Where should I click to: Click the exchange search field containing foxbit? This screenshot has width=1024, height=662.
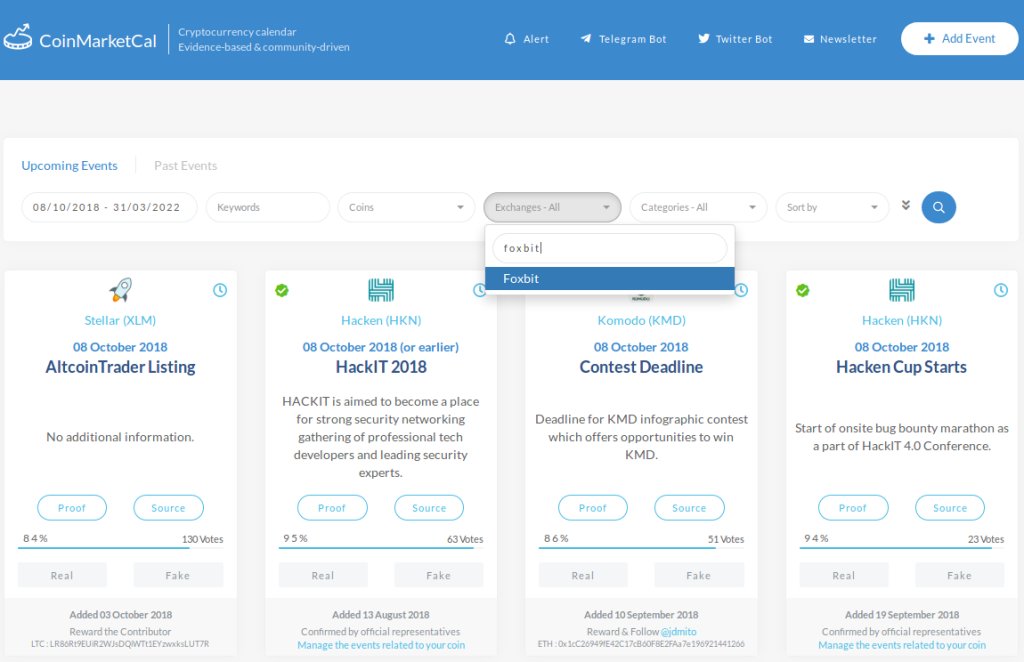(x=610, y=248)
